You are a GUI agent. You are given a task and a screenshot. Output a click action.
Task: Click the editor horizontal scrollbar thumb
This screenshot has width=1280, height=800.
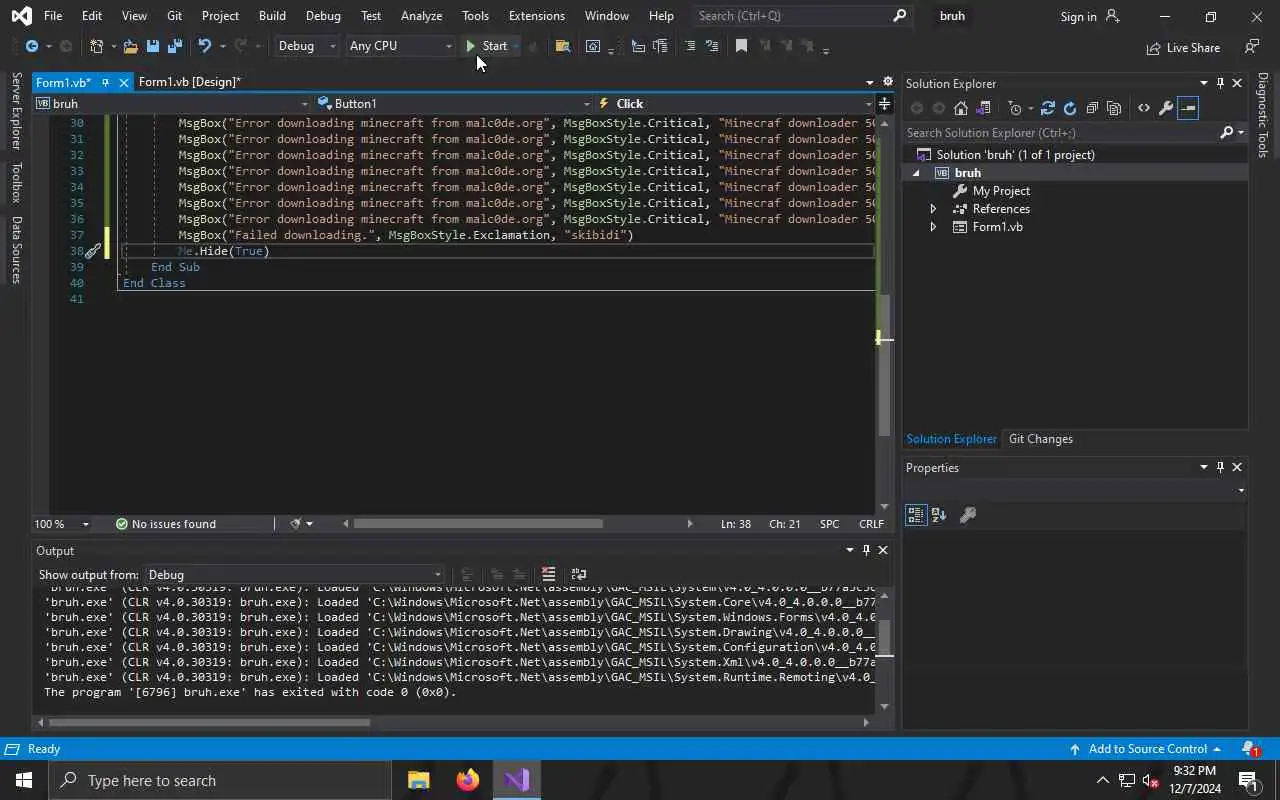pyautogui.click(x=478, y=523)
